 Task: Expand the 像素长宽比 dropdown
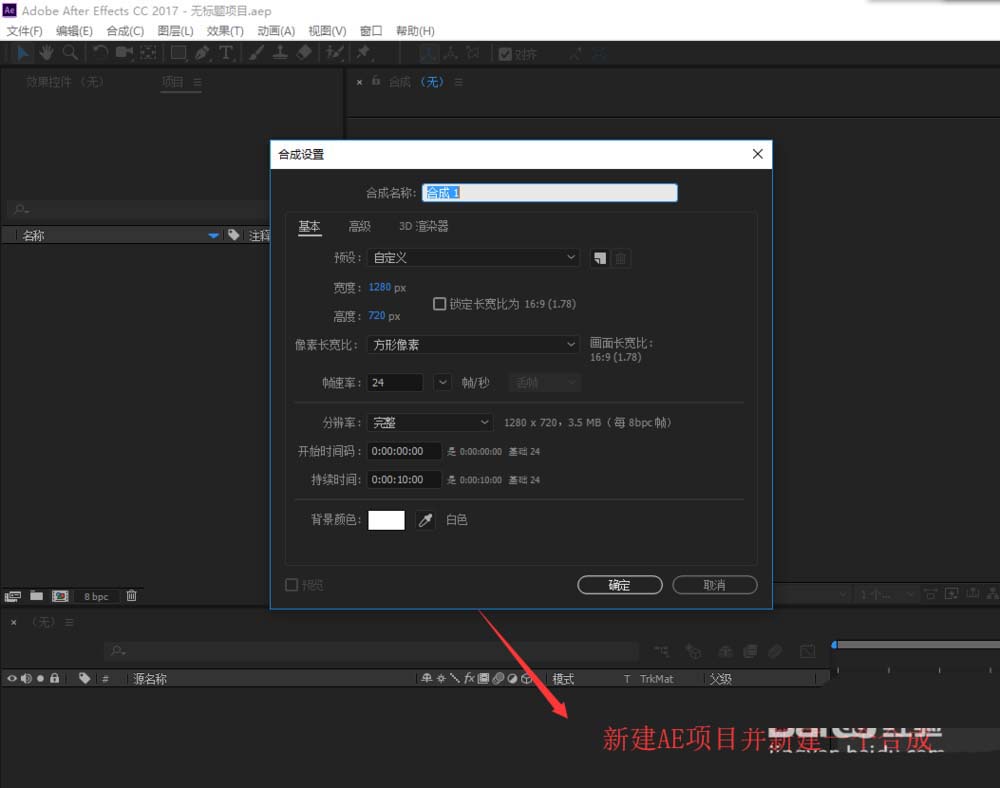473,344
